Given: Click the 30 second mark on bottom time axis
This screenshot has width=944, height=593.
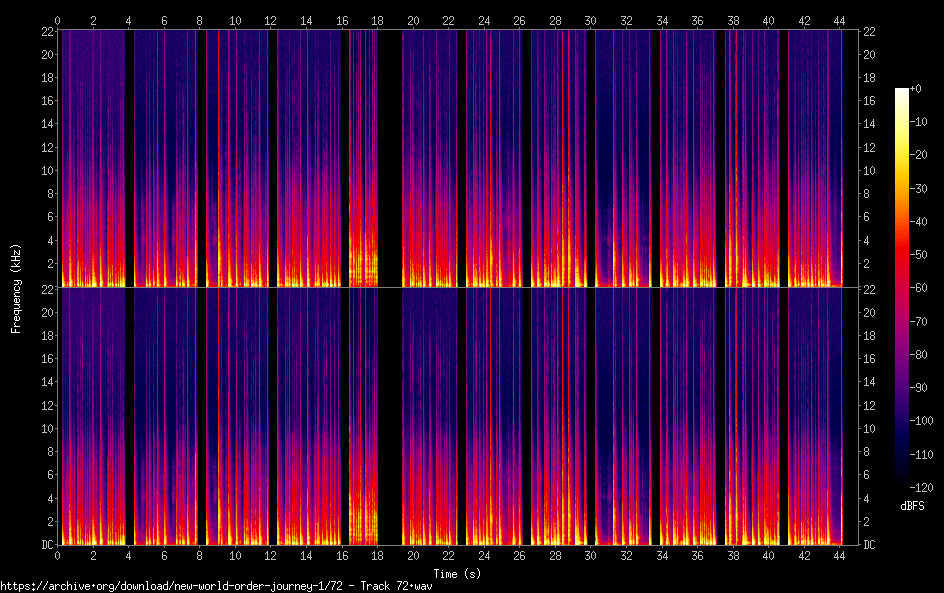Looking at the screenshot, I should click(x=590, y=554).
